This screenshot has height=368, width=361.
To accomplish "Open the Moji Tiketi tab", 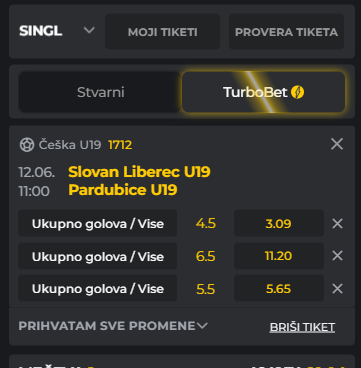I will tap(162, 32).
